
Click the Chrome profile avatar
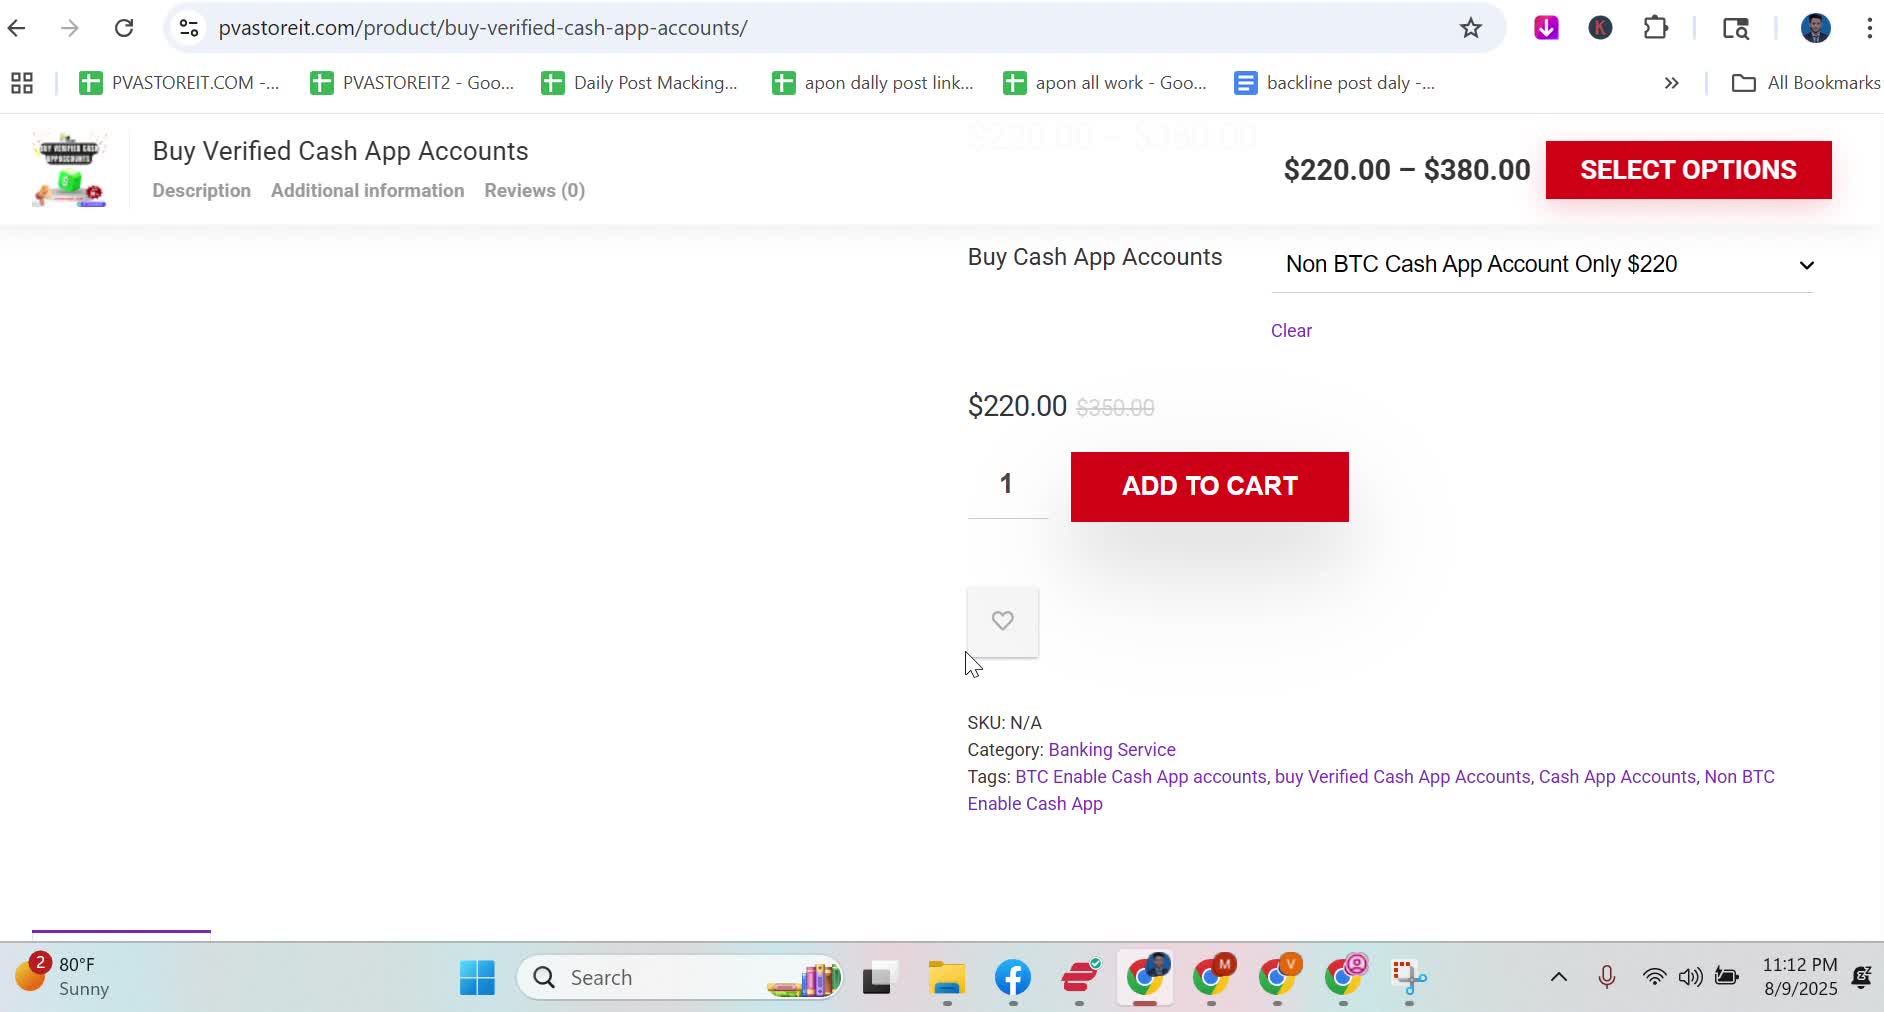click(x=1815, y=28)
